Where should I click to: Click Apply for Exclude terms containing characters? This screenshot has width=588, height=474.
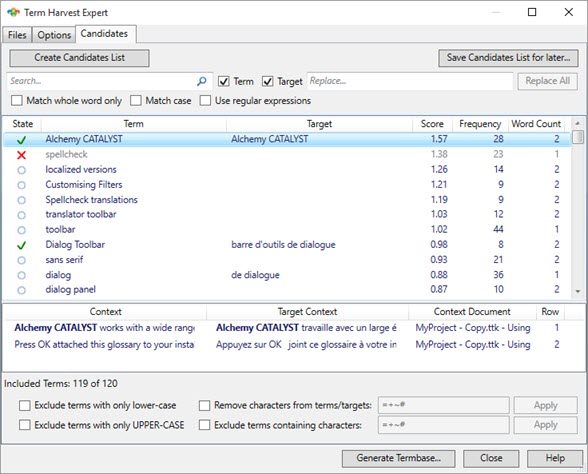546,425
